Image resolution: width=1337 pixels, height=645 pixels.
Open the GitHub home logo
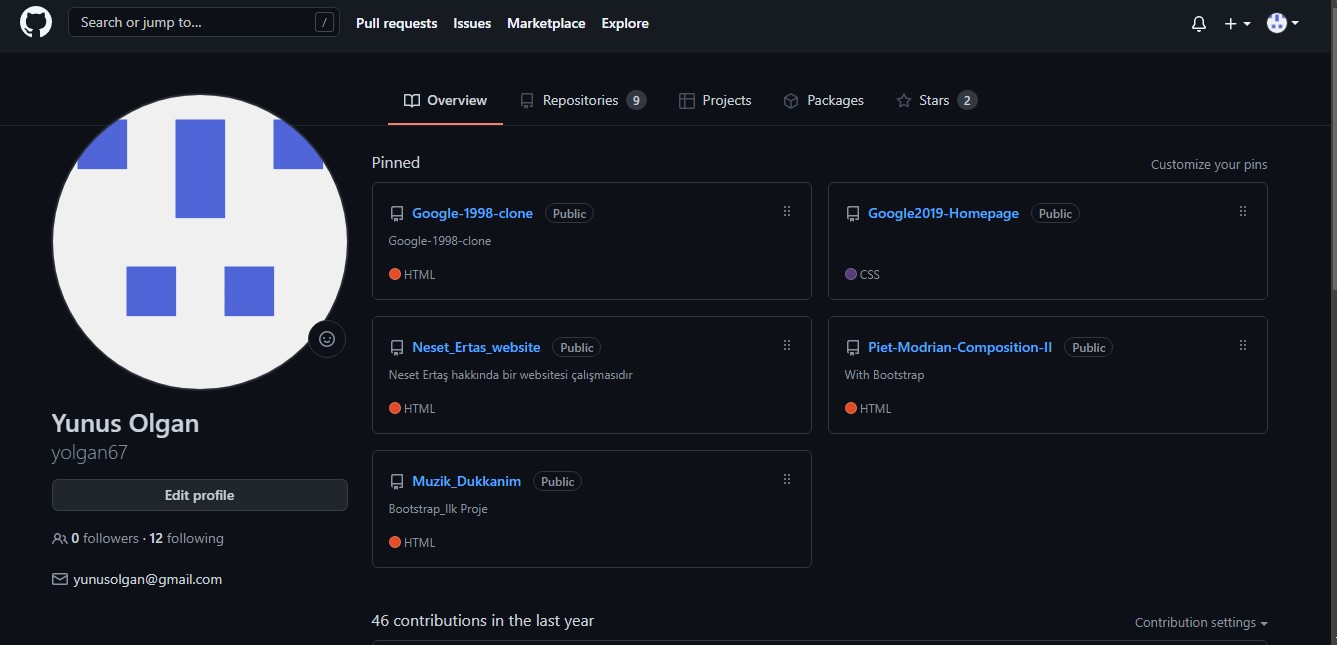pyautogui.click(x=36, y=22)
